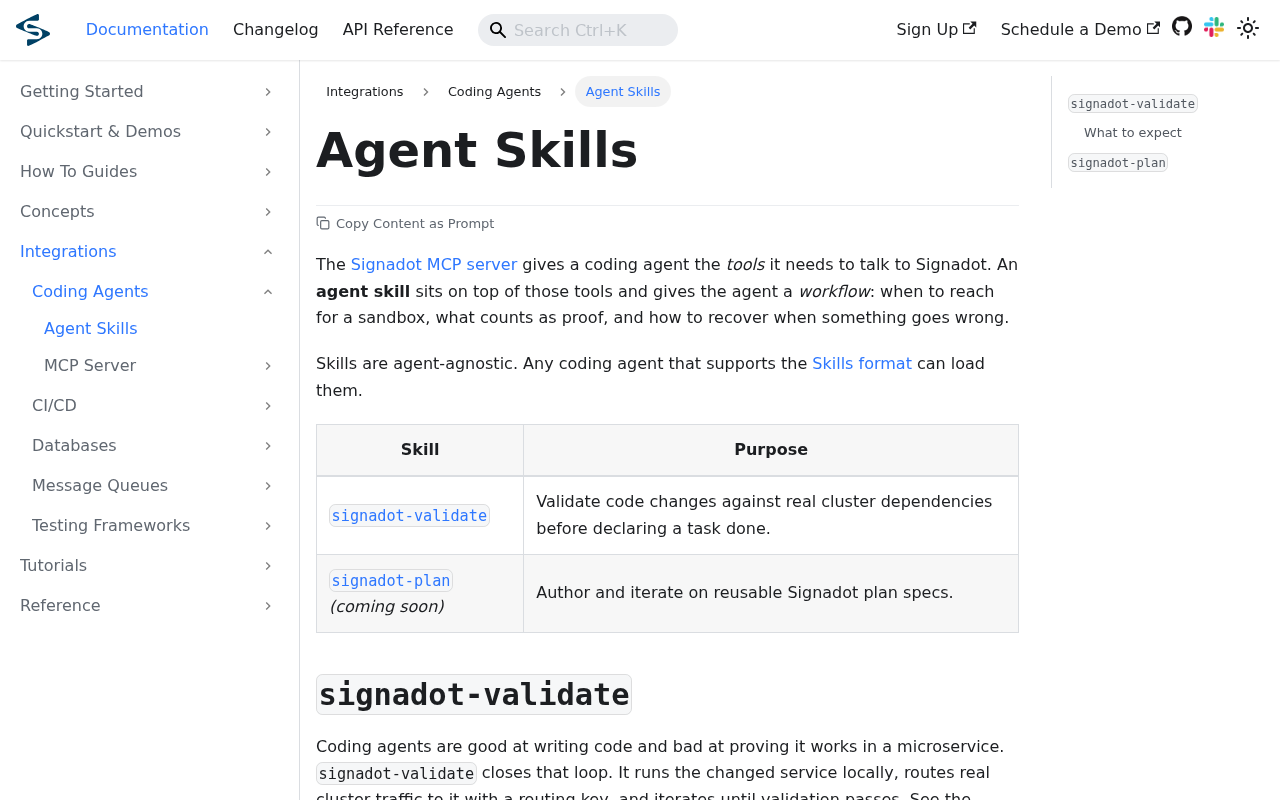Click the signadot-plan table link
The width and height of the screenshot is (1280, 800).
point(391,581)
